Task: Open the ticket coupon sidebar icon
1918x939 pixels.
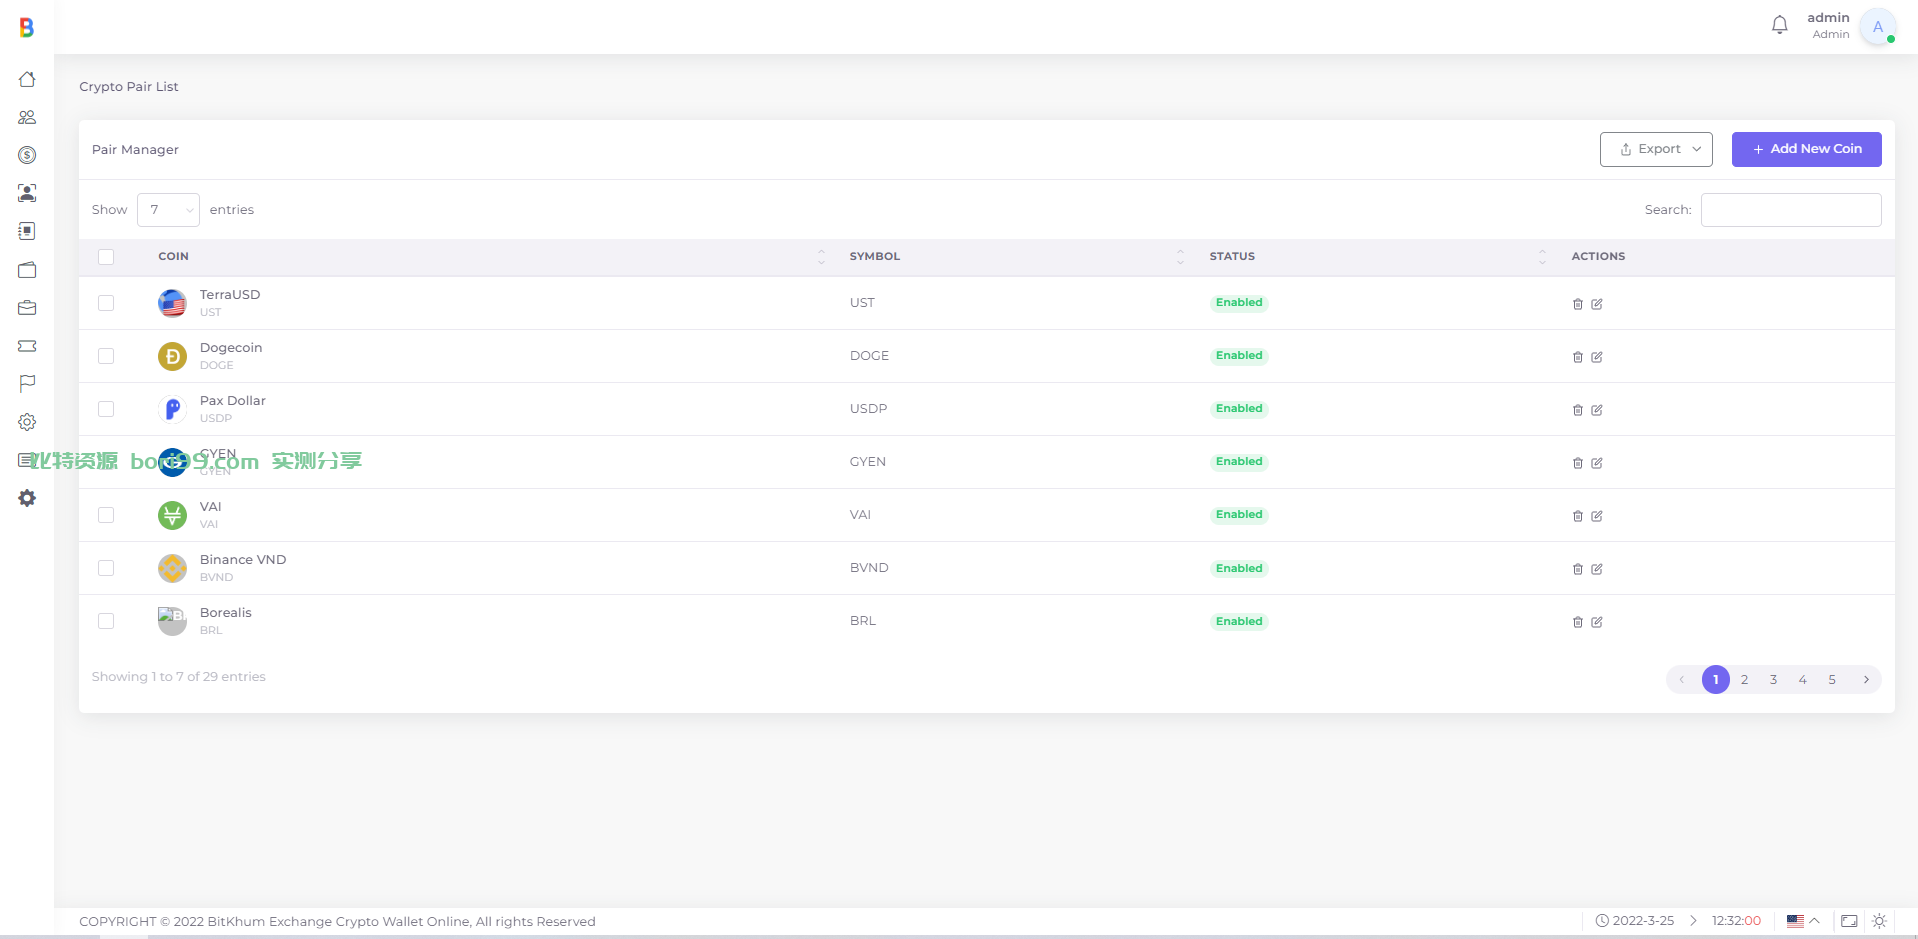Action: pyautogui.click(x=27, y=346)
